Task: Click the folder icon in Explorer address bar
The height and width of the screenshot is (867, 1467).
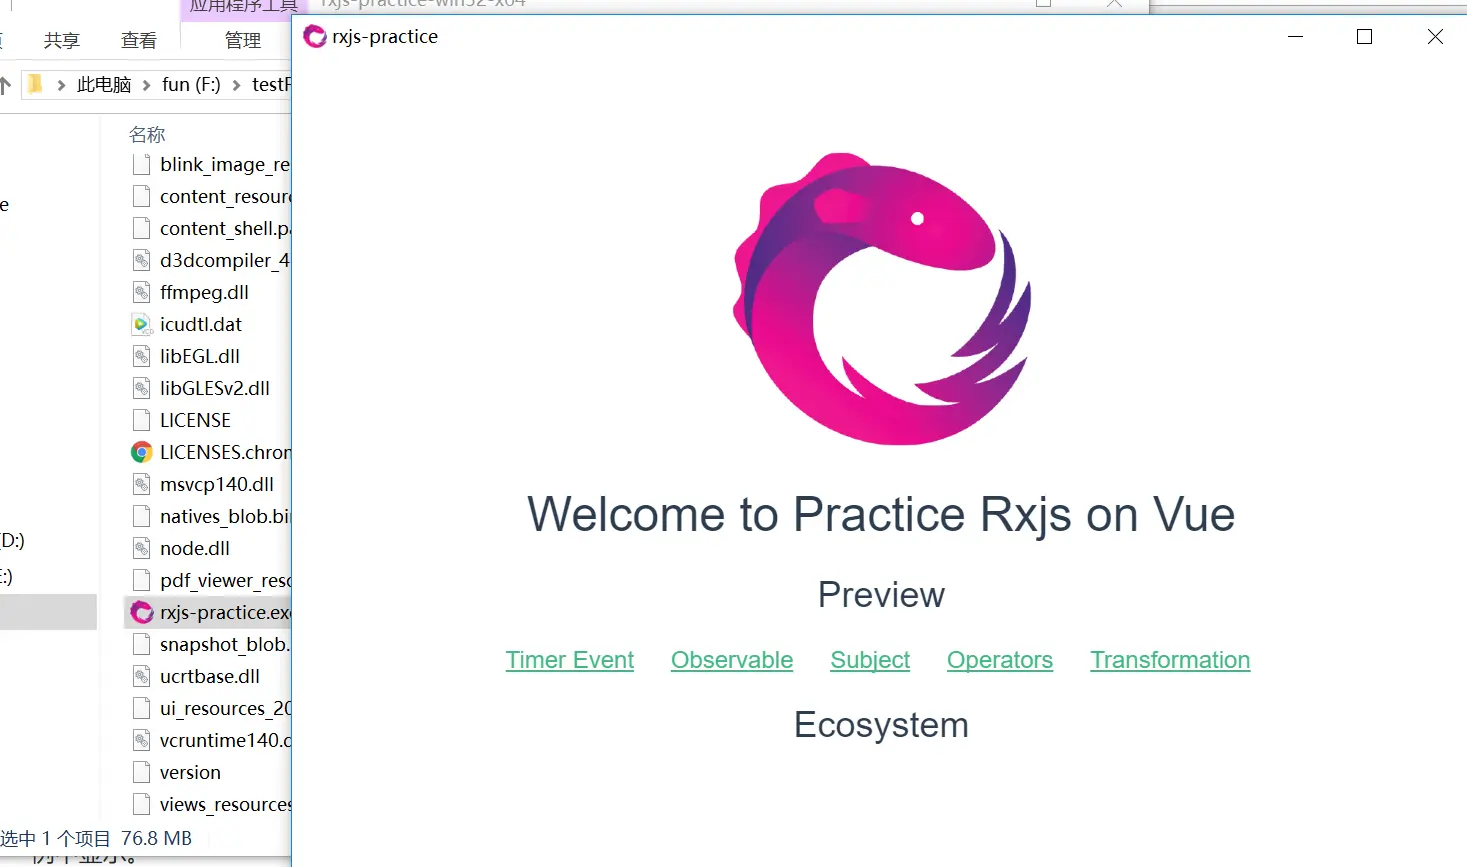Action: coord(34,84)
